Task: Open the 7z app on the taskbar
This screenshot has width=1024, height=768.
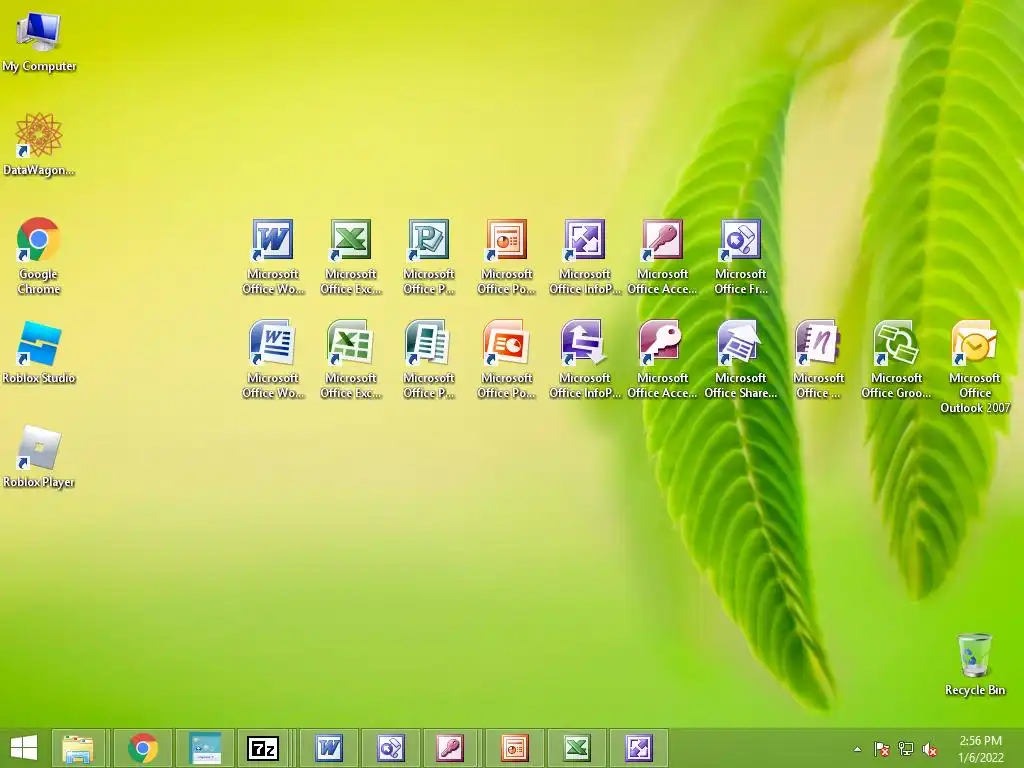Action: pyautogui.click(x=263, y=748)
